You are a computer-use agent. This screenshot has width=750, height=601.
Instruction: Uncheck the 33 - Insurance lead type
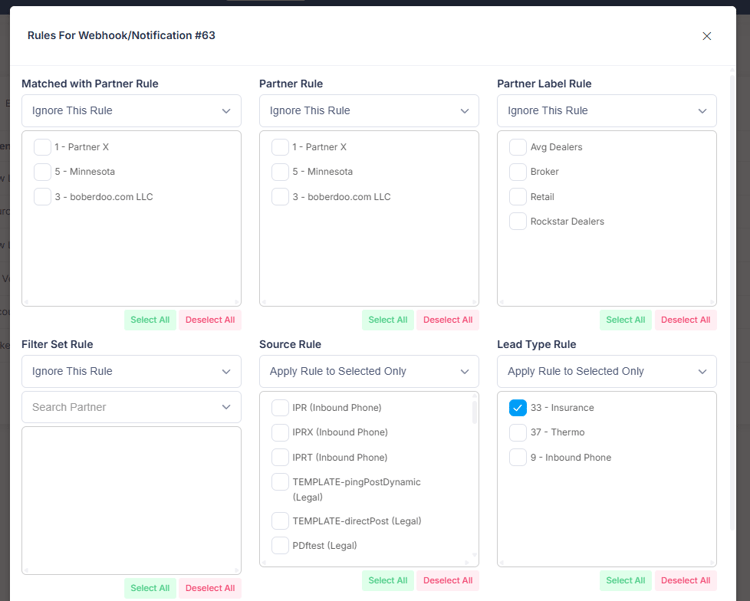pyautogui.click(x=518, y=408)
